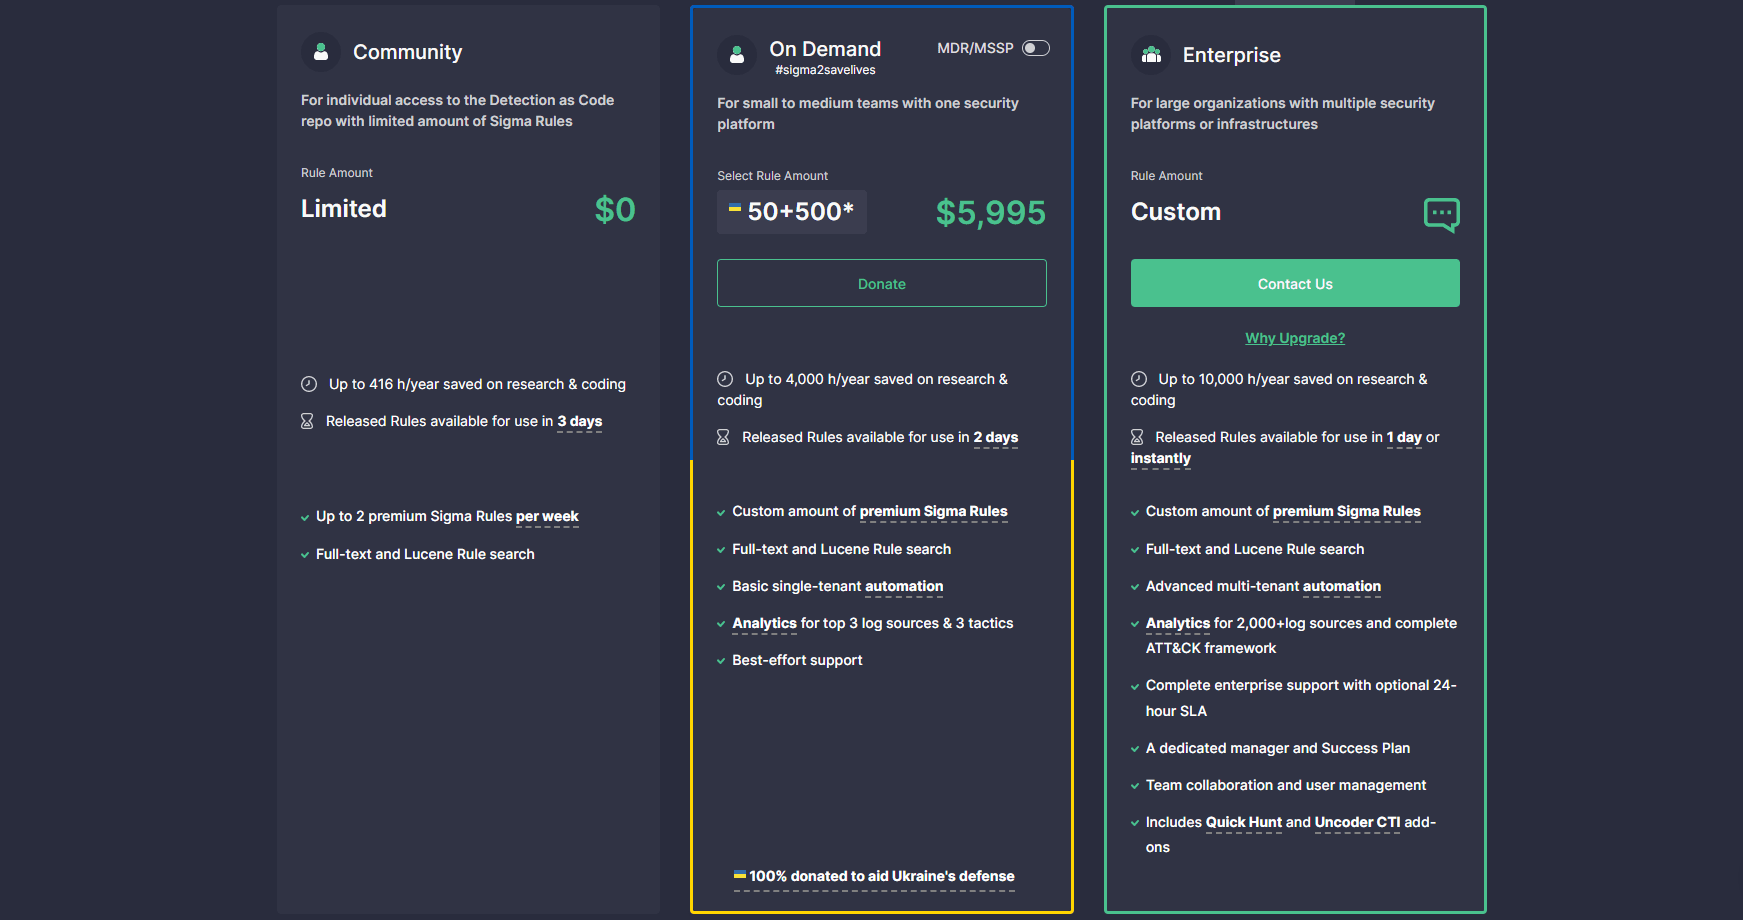Open the Why Upgrade? link
The height and width of the screenshot is (920, 1743).
pos(1295,338)
